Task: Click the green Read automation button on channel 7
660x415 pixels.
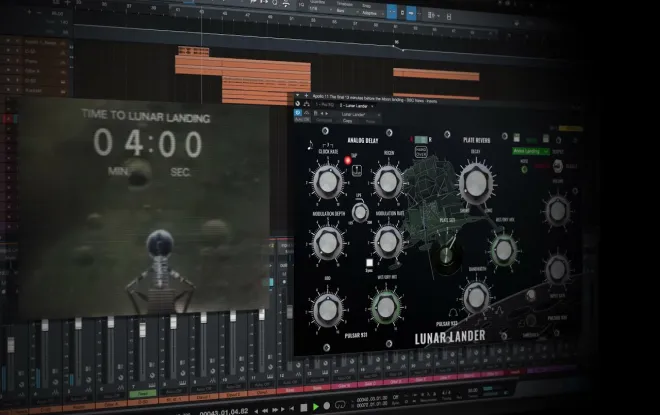Action: coord(143,394)
